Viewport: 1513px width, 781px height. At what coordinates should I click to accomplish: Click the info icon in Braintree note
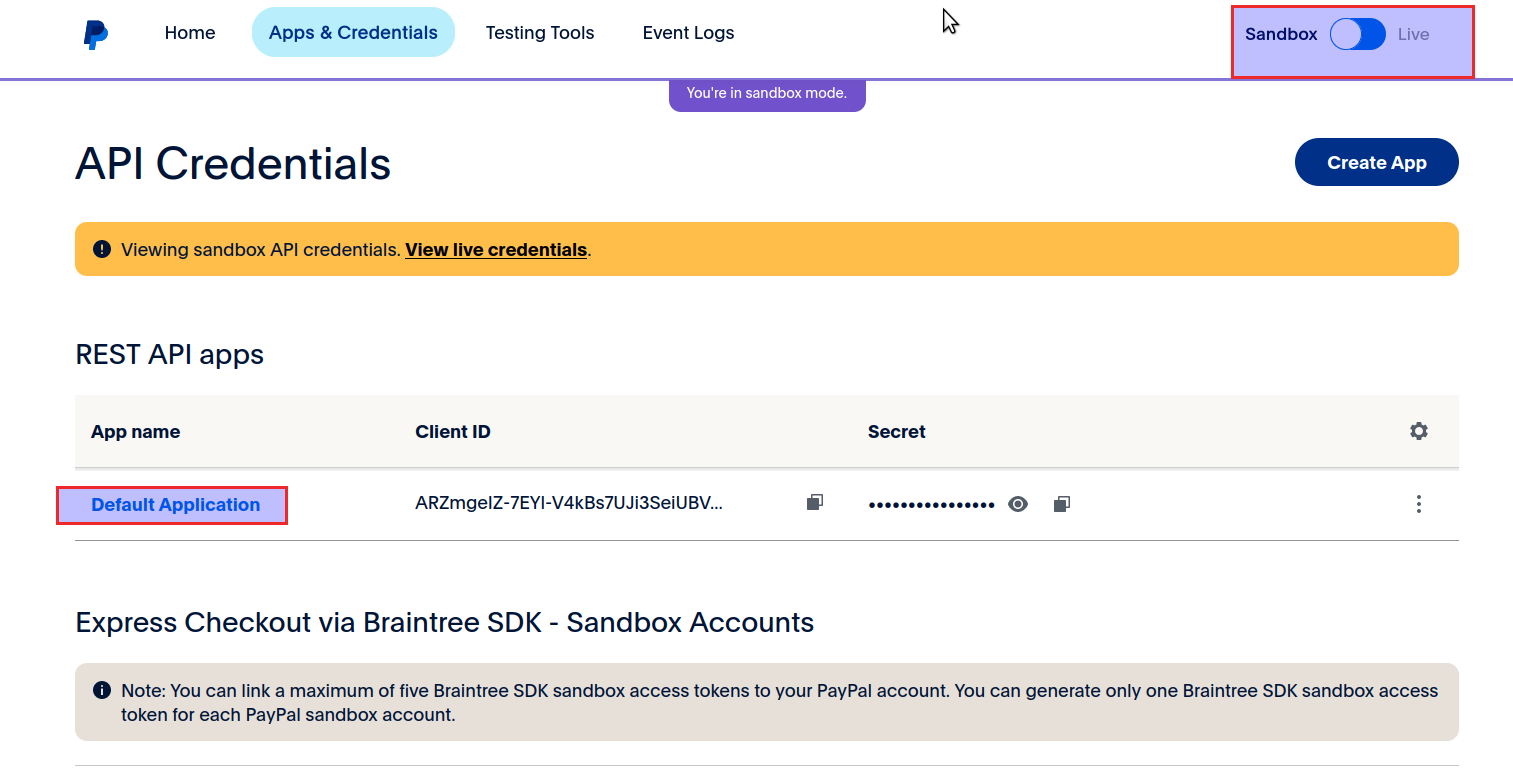tap(101, 690)
